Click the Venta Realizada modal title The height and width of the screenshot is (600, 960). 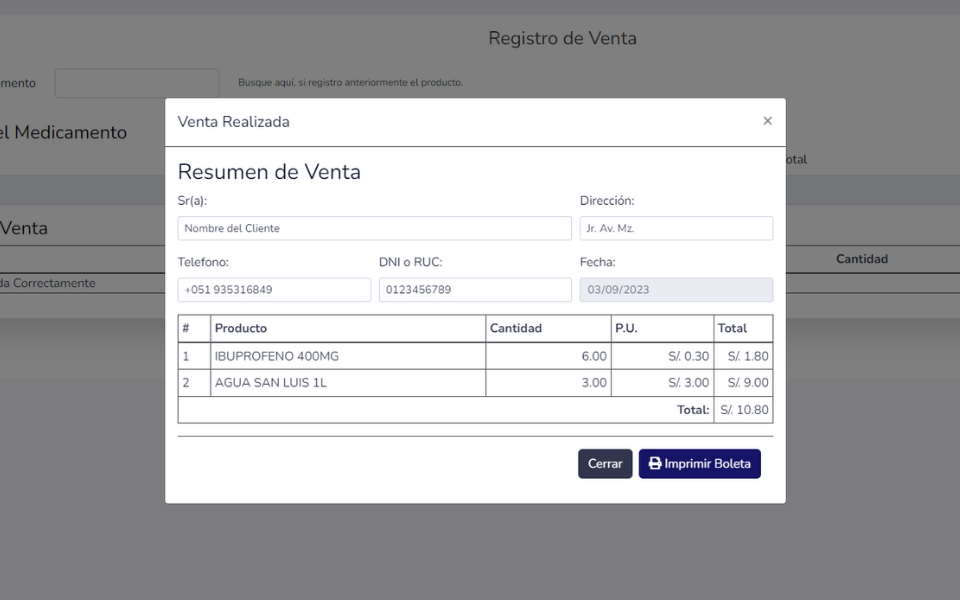pyautogui.click(x=234, y=122)
